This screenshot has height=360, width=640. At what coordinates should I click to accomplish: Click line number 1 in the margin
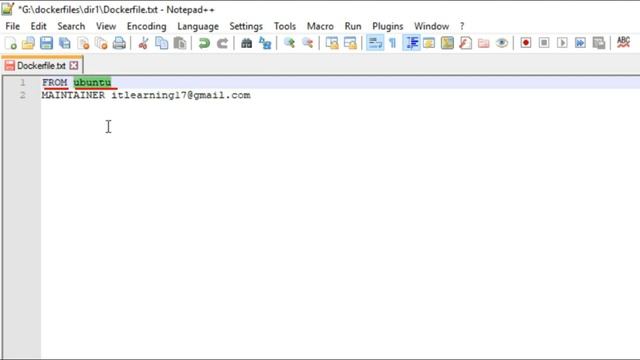(x=23, y=82)
